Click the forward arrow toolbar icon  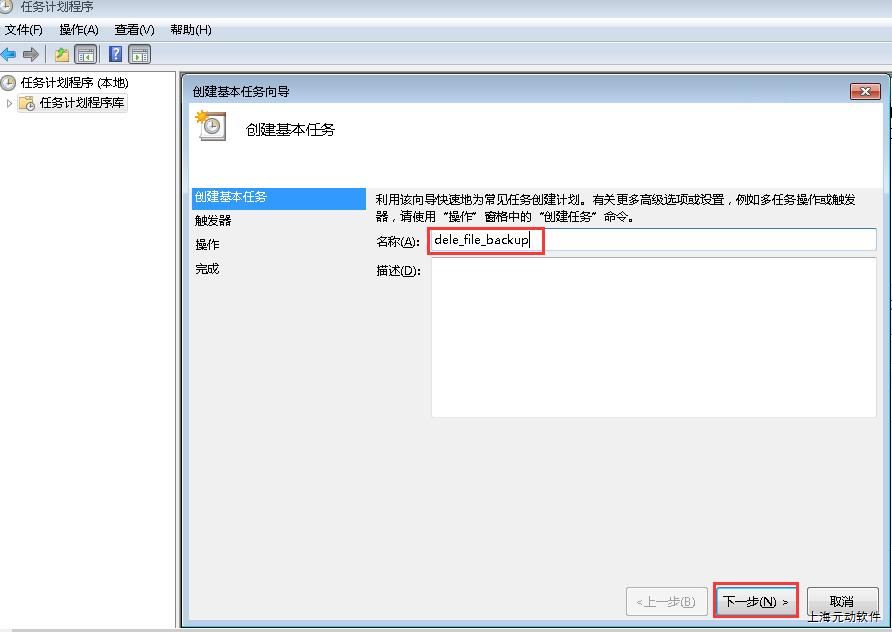pyautogui.click(x=31, y=55)
